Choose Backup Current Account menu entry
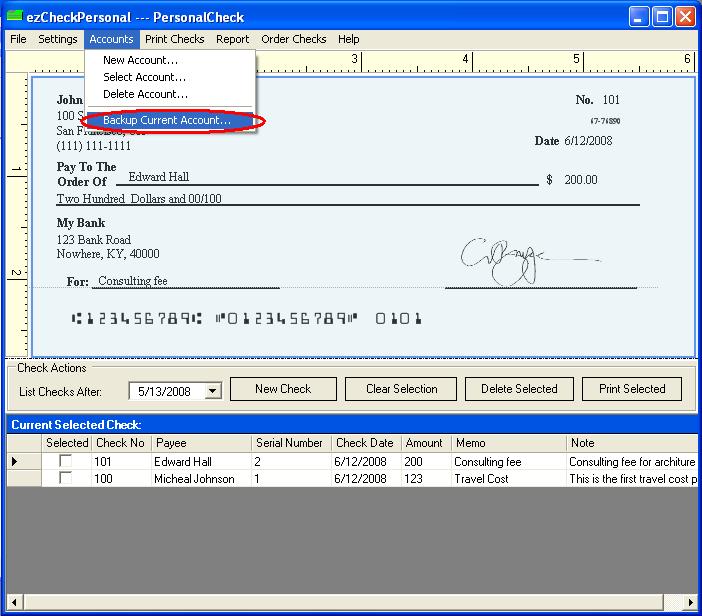Image resolution: width=702 pixels, height=616 pixels. pos(167,121)
